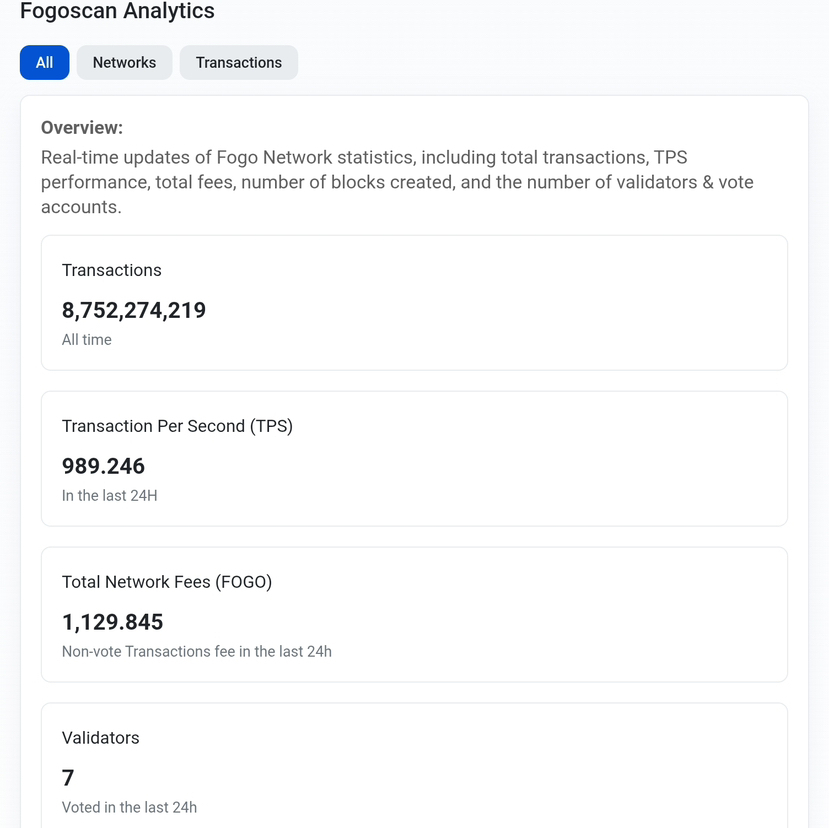Screen dimensions: 829x828
Task: Click the Validators card title
Action: pos(100,738)
